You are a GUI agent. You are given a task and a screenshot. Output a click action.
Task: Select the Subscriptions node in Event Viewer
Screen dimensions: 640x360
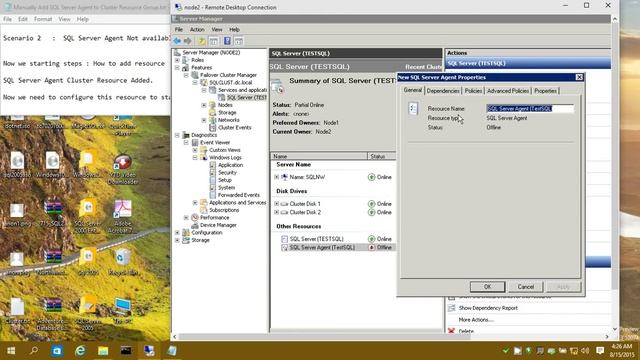(x=224, y=210)
